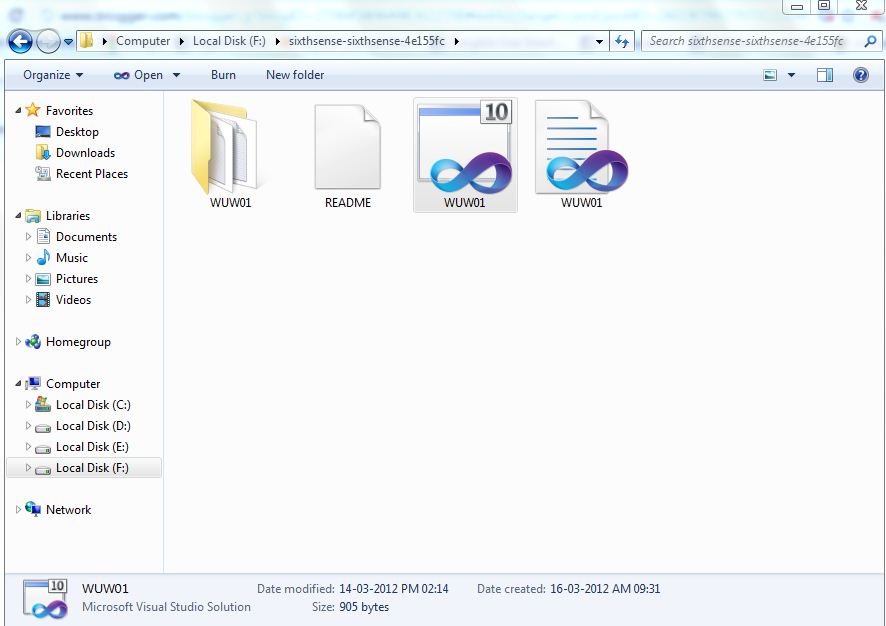Open Local Disk (C:)
The height and width of the screenshot is (626, 886).
click(93, 405)
